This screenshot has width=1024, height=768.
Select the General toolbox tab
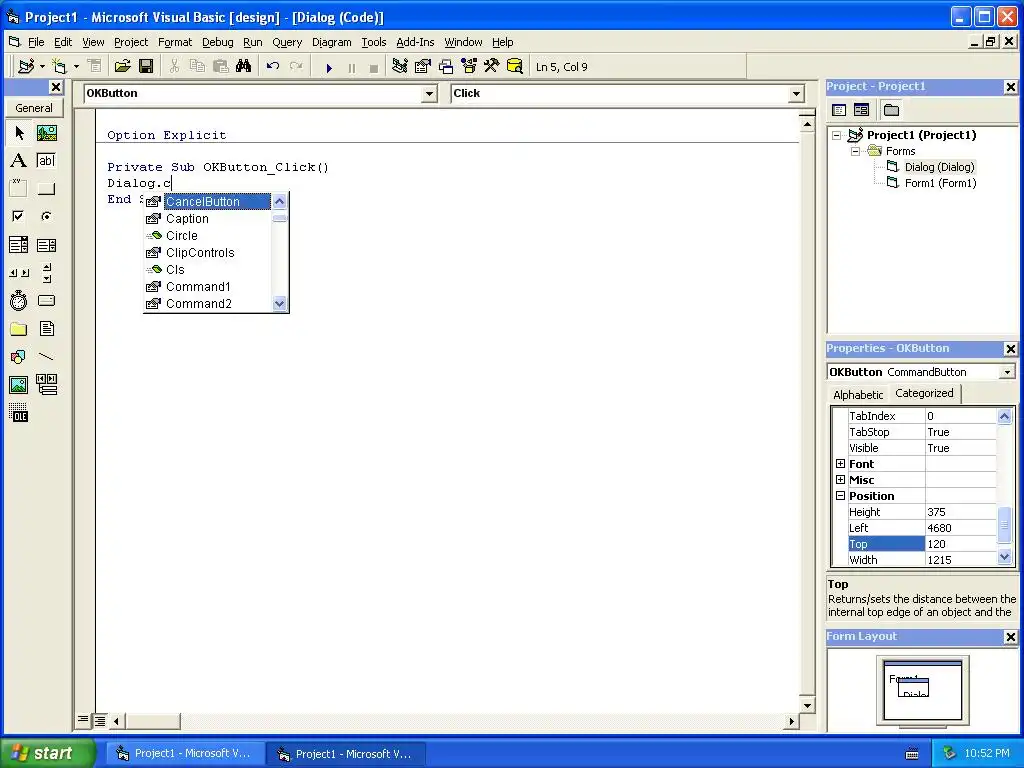coord(34,108)
